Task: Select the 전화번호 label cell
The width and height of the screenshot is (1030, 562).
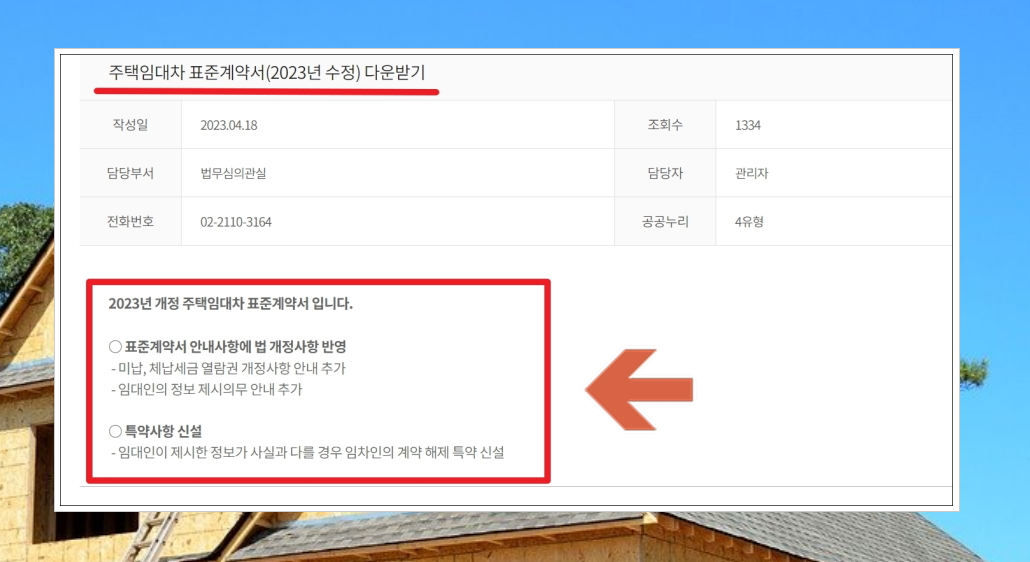Action: click(x=131, y=222)
